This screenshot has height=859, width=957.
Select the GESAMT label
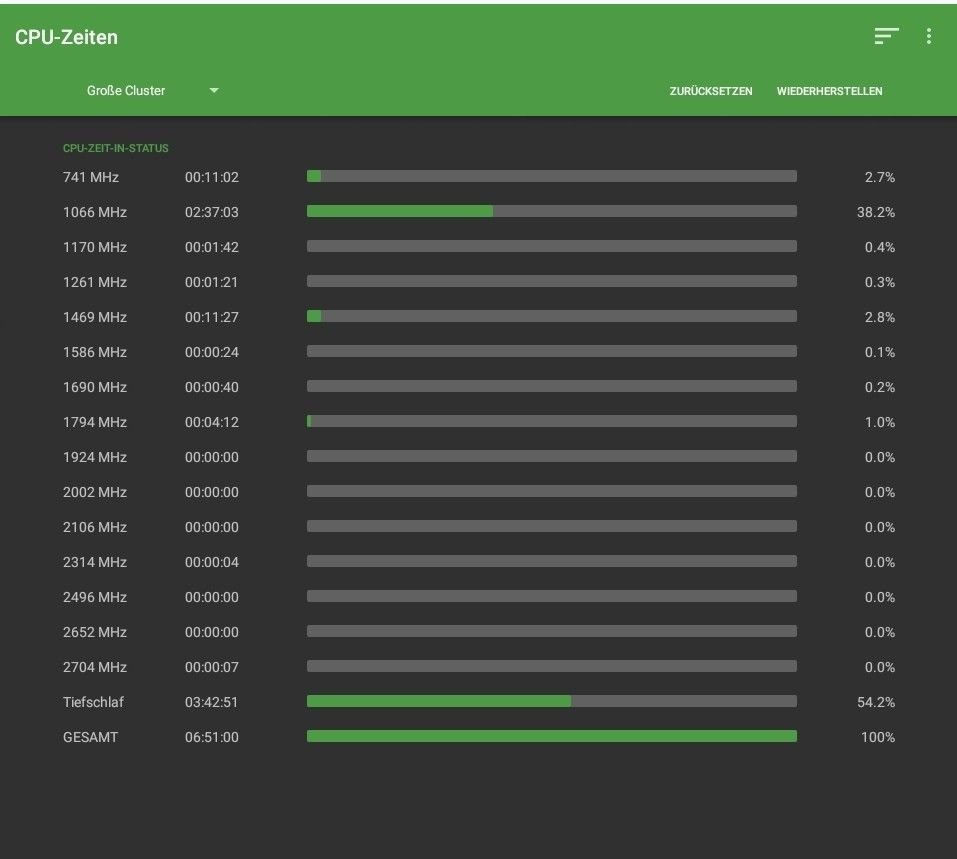click(90, 737)
